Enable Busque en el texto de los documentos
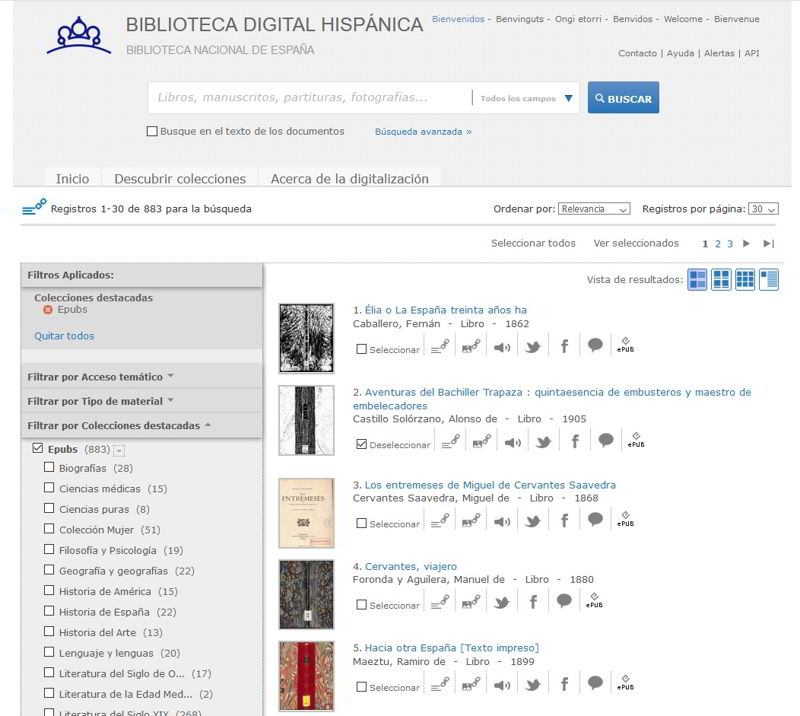 [151, 131]
